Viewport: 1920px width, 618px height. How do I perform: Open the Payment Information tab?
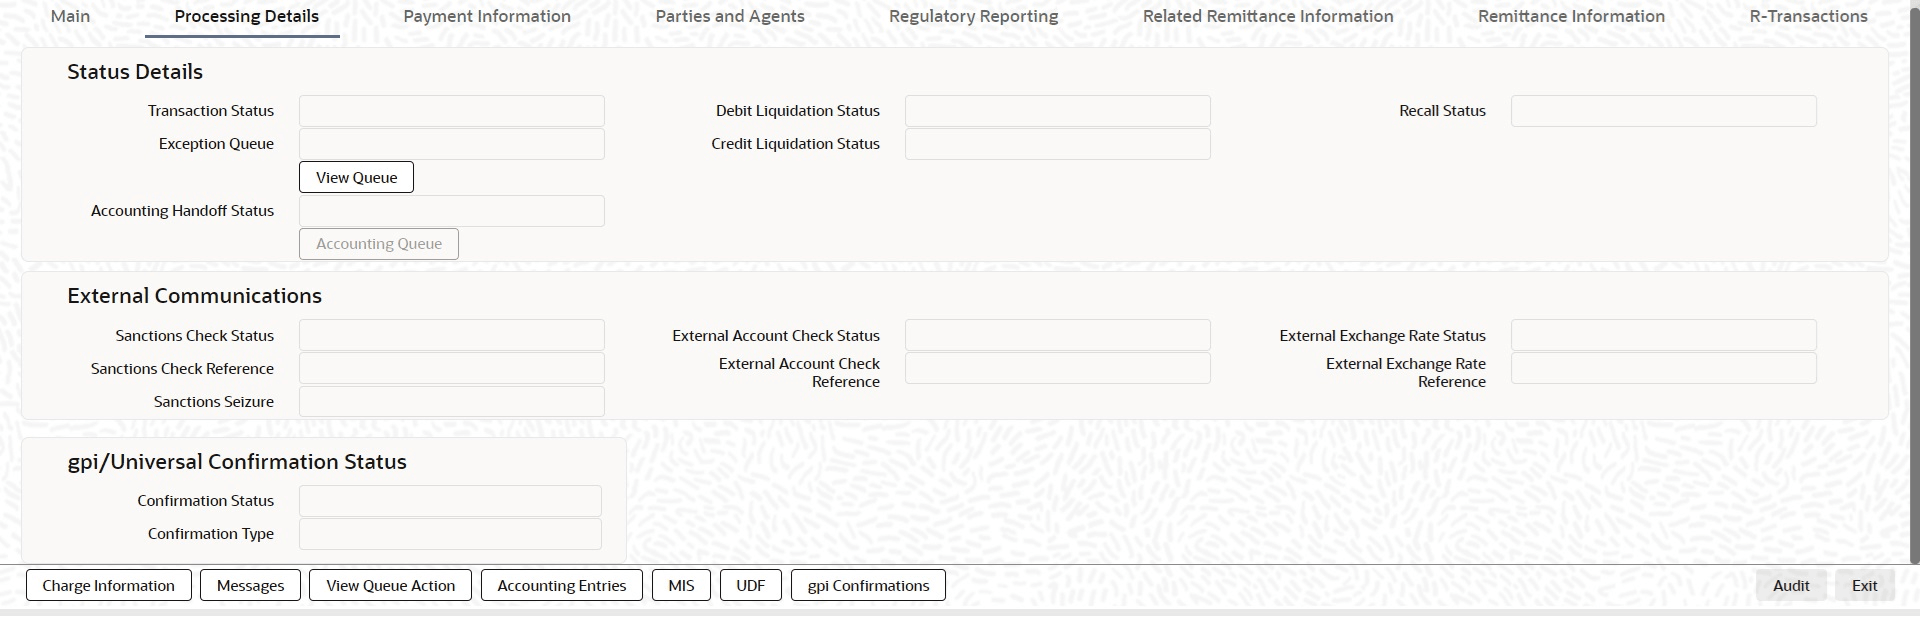[487, 16]
